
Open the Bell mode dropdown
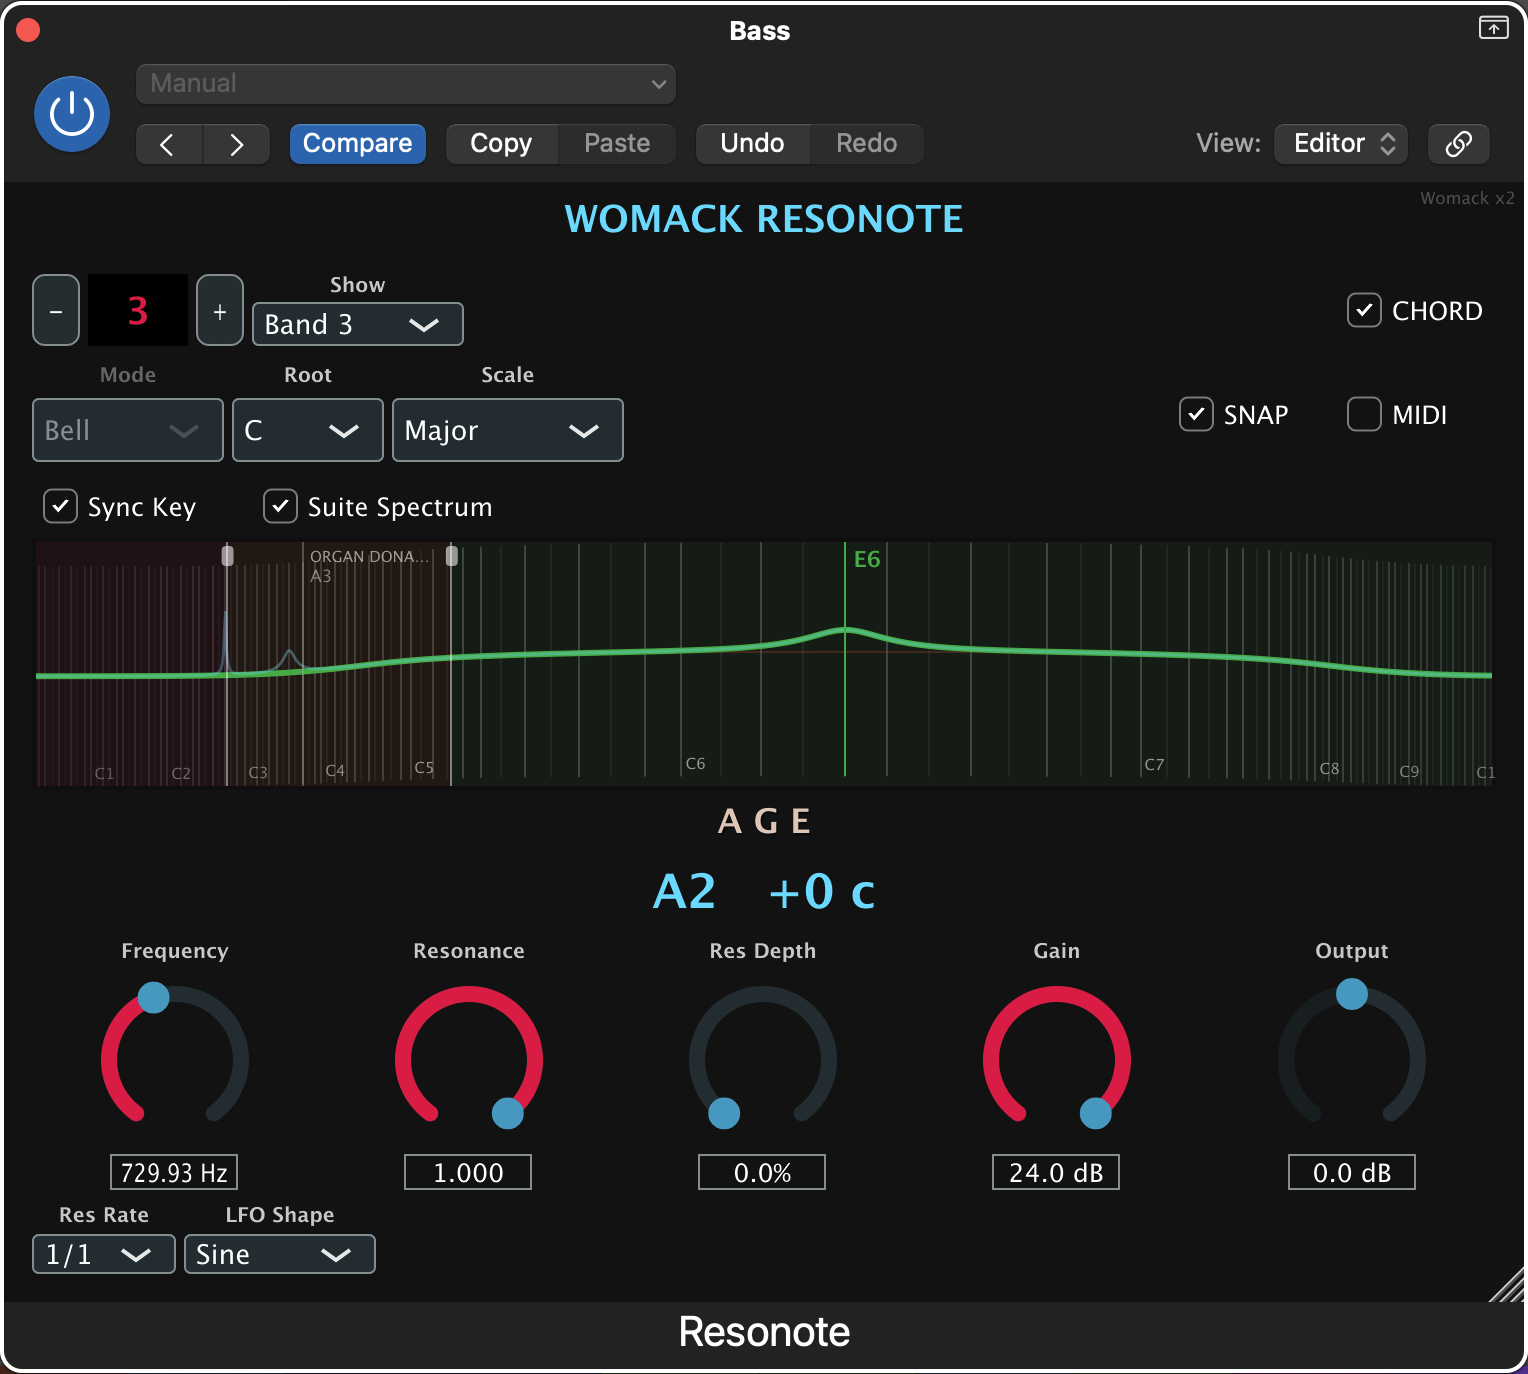pyautogui.click(x=128, y=430)
